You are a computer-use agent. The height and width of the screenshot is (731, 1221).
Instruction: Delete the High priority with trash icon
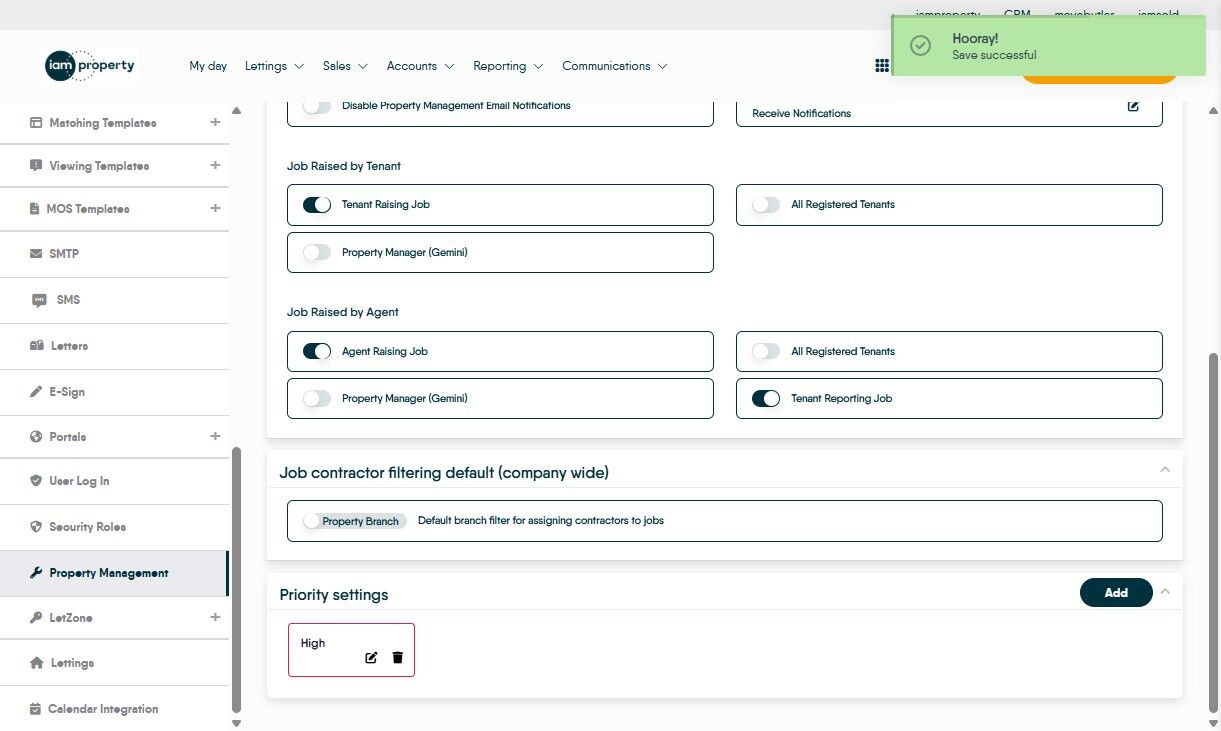397,657
